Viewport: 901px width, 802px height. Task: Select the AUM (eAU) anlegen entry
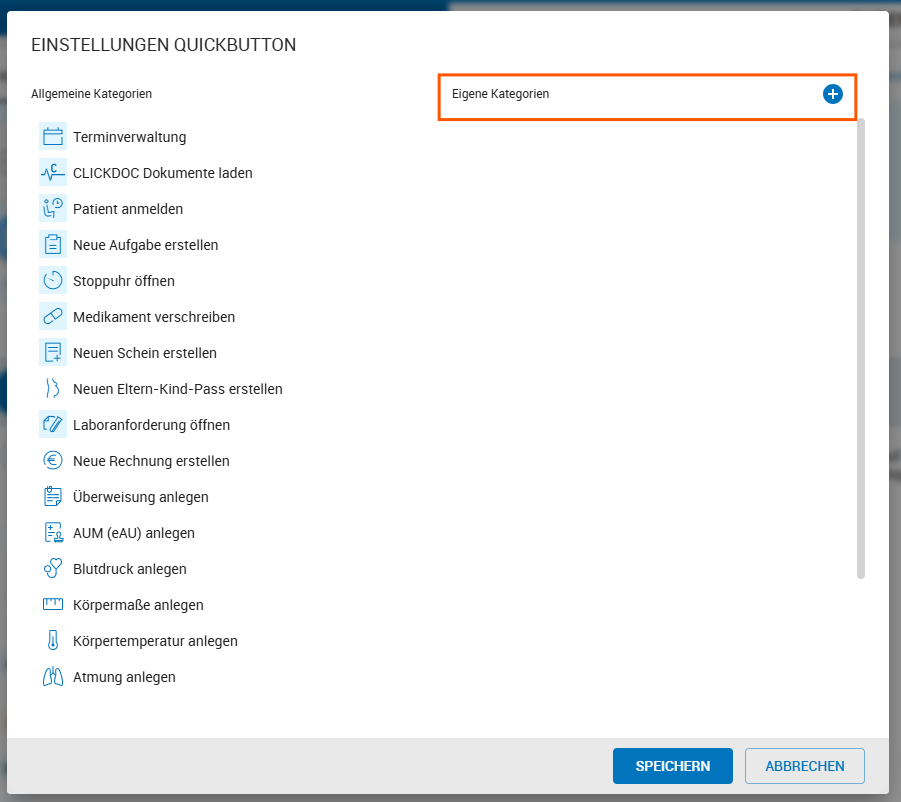(x=119, y=533)
